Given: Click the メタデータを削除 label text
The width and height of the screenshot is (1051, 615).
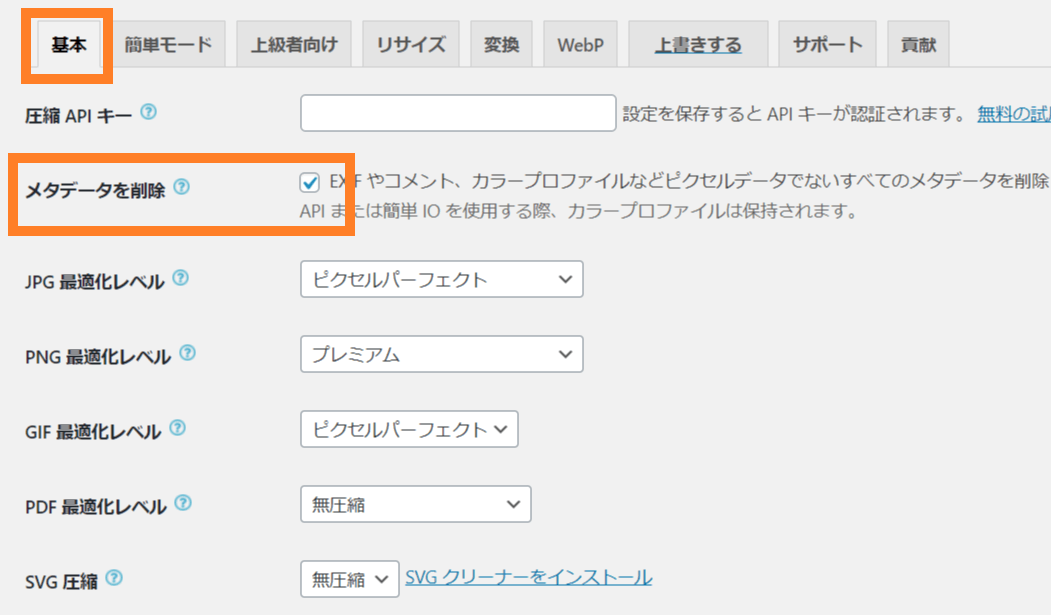Looking at the screenshot, I should [95, 190].
